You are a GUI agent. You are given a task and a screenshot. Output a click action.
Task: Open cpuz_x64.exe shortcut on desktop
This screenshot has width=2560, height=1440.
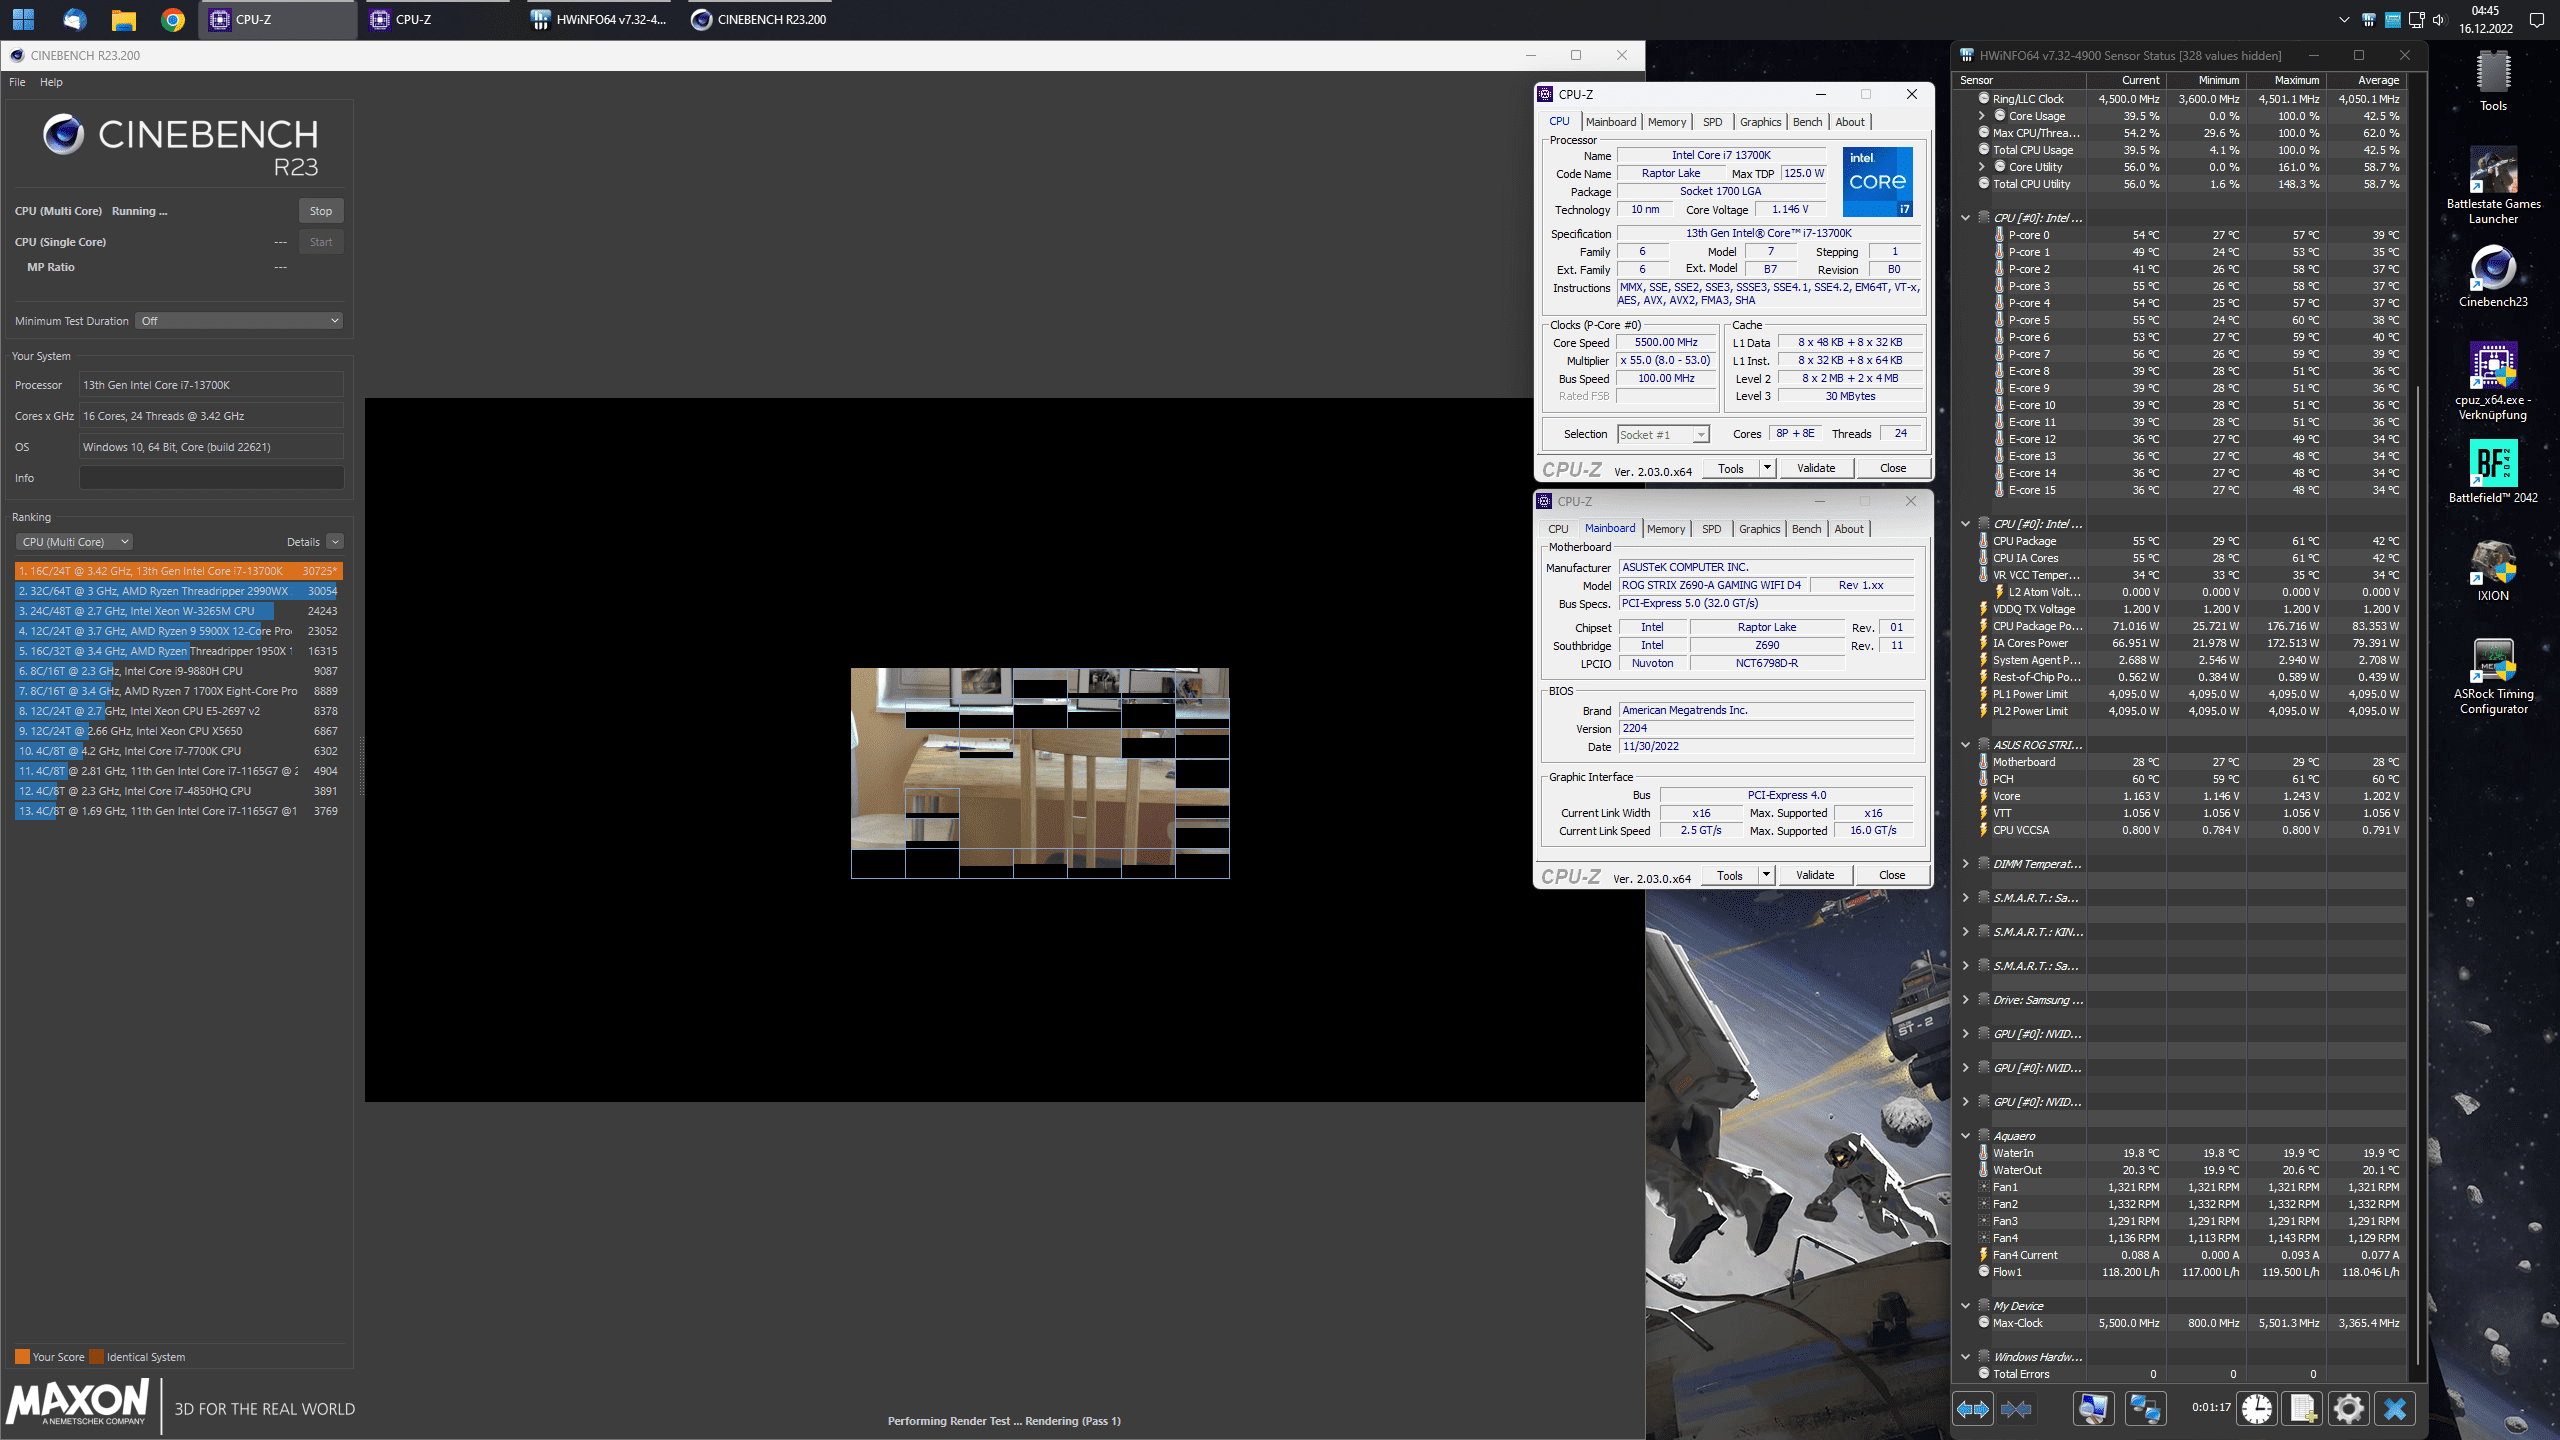tap(2493, 382)
